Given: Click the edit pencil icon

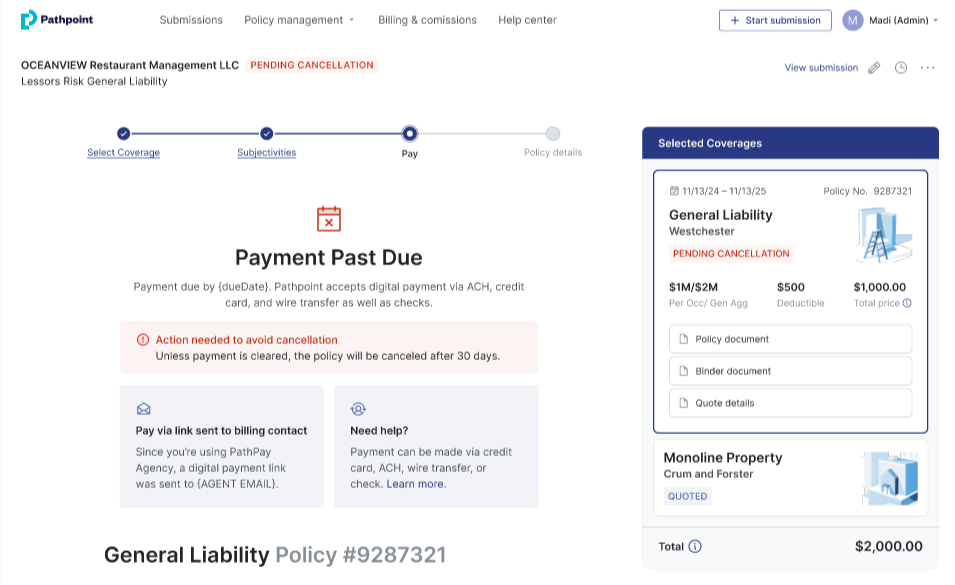Looking at the screenshot, I should [x=874, y=68].
